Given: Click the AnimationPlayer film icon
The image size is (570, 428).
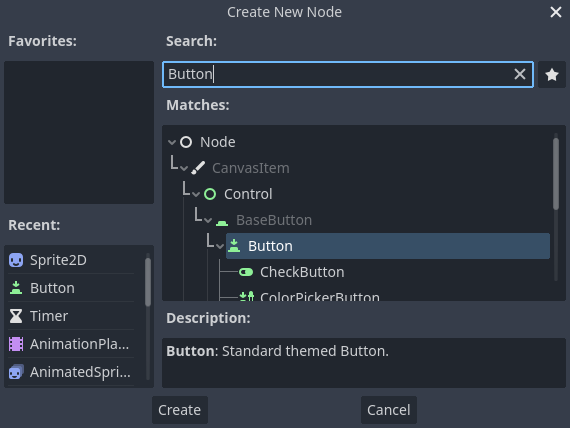Looking at the screenshot, I should coord(16,344).
